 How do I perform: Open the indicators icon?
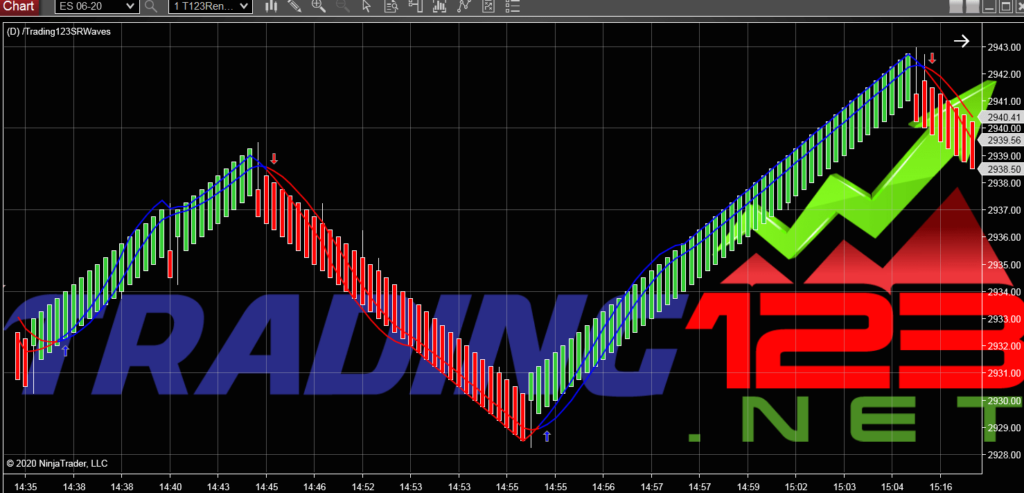point(440,7)
